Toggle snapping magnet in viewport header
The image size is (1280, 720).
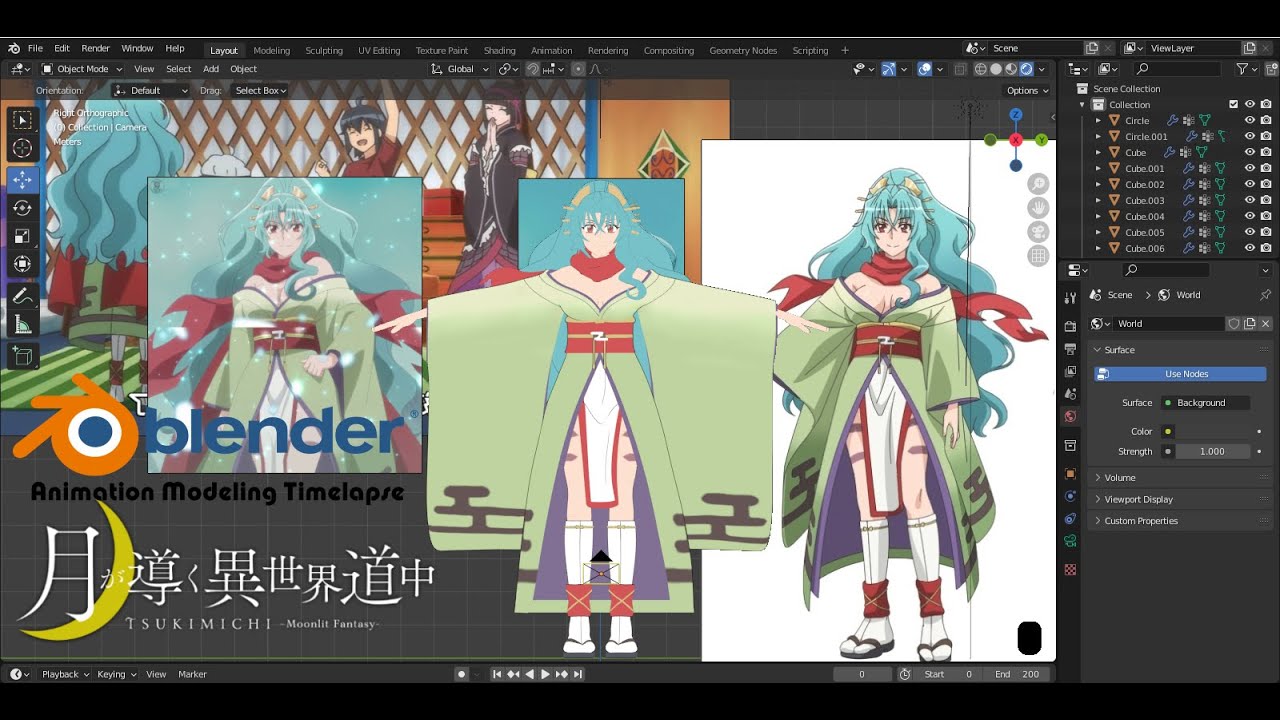tap(533, 69)
